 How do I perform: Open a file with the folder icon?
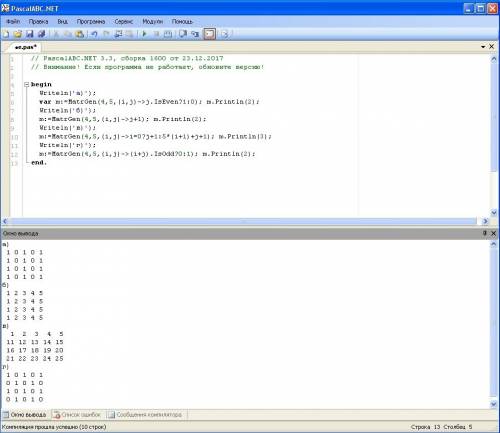pos(18,34)
